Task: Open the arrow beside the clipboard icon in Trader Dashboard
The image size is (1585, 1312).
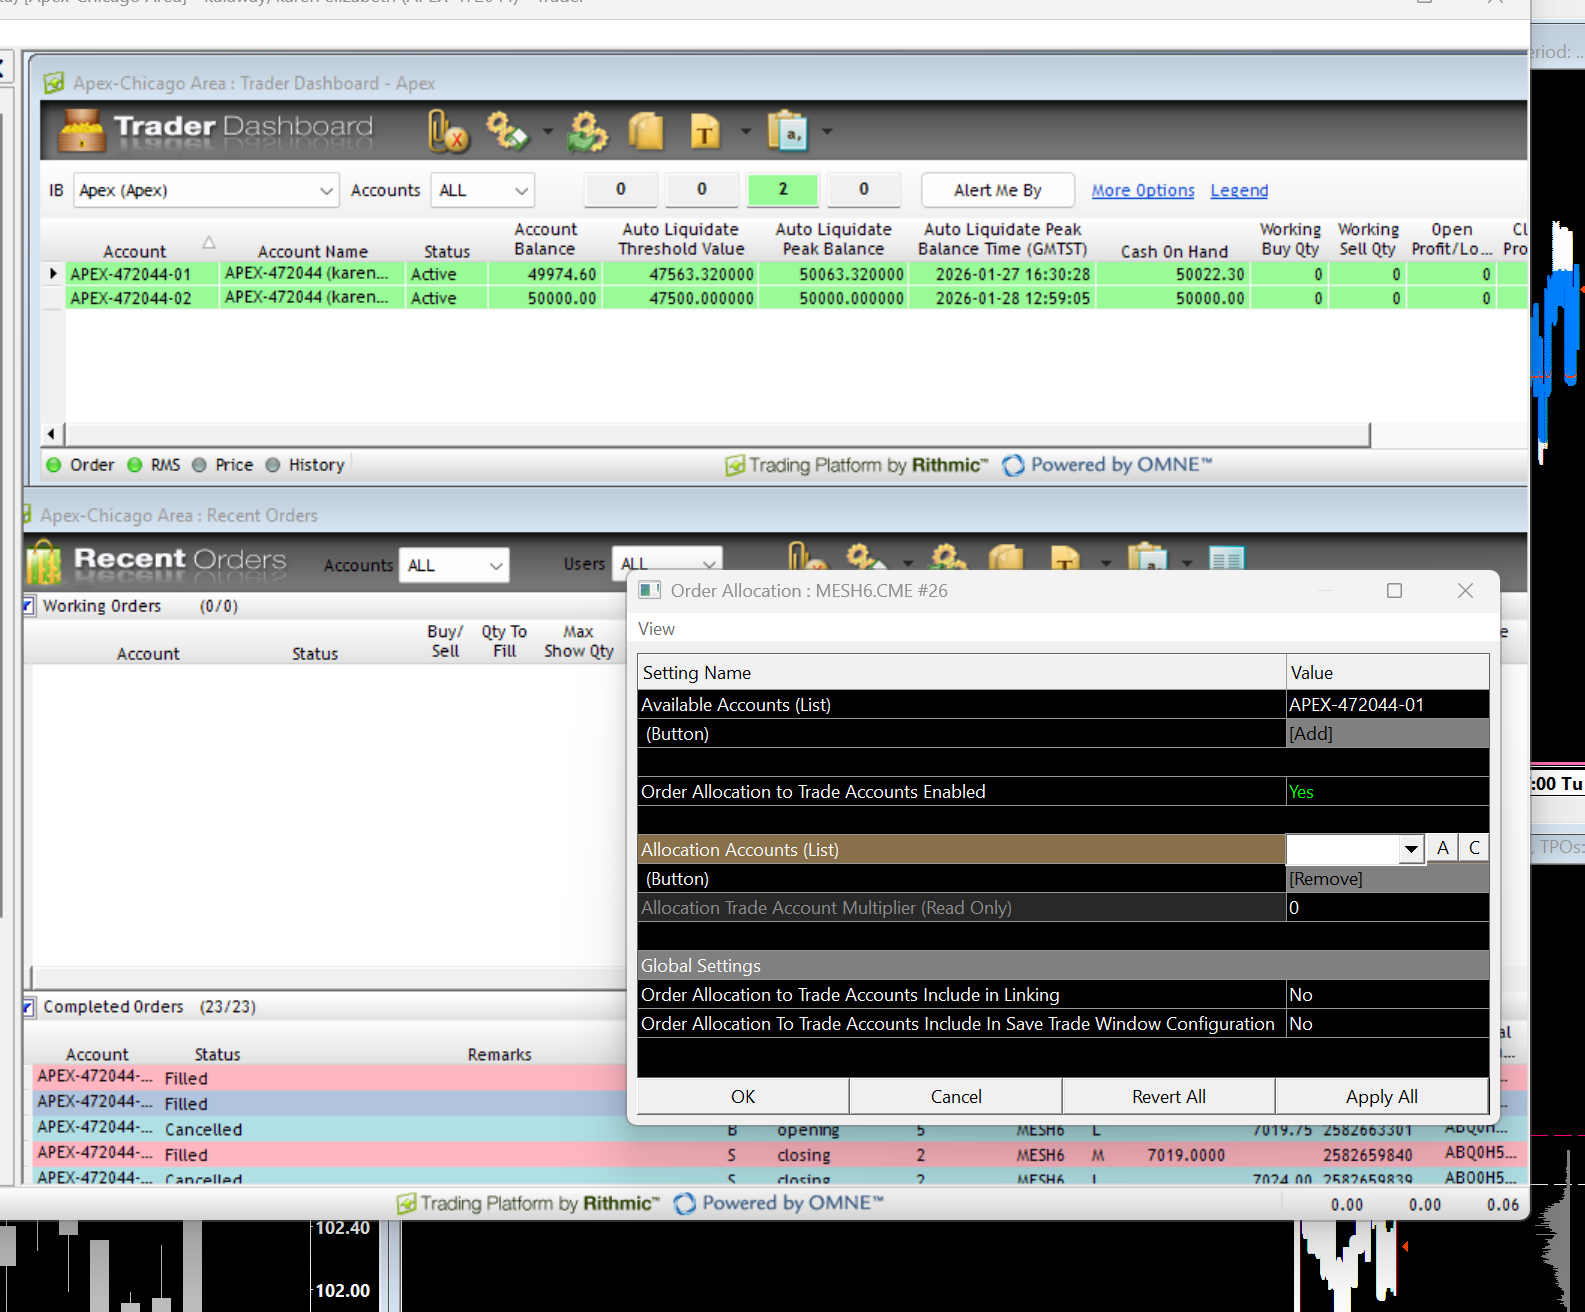Action: click(827, 131)
